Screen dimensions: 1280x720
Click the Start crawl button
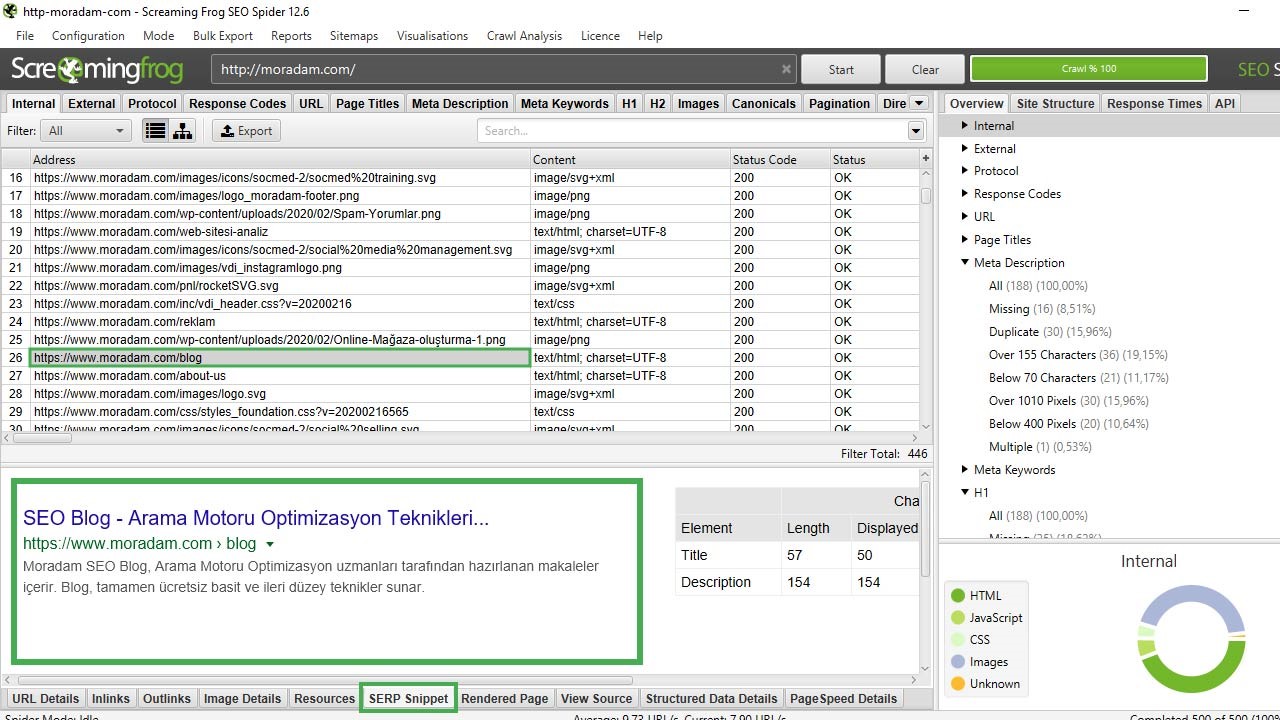click(841, 69)
